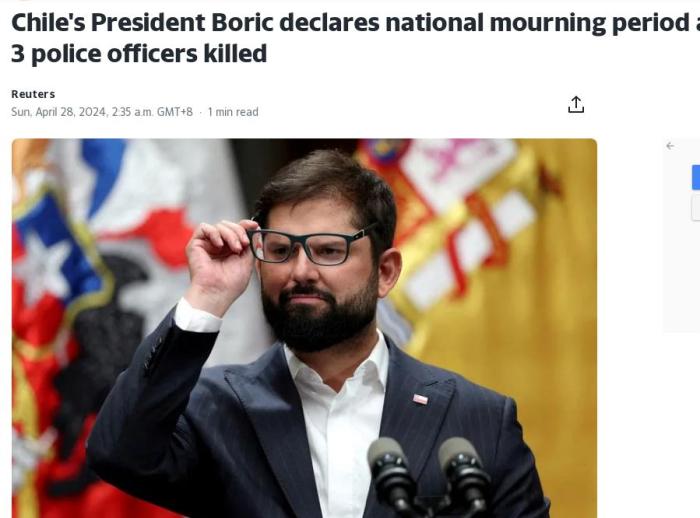Screen dimensions: 700x518
Task: Click the words 'national mourning period' in headline
Action: [538, 22]
